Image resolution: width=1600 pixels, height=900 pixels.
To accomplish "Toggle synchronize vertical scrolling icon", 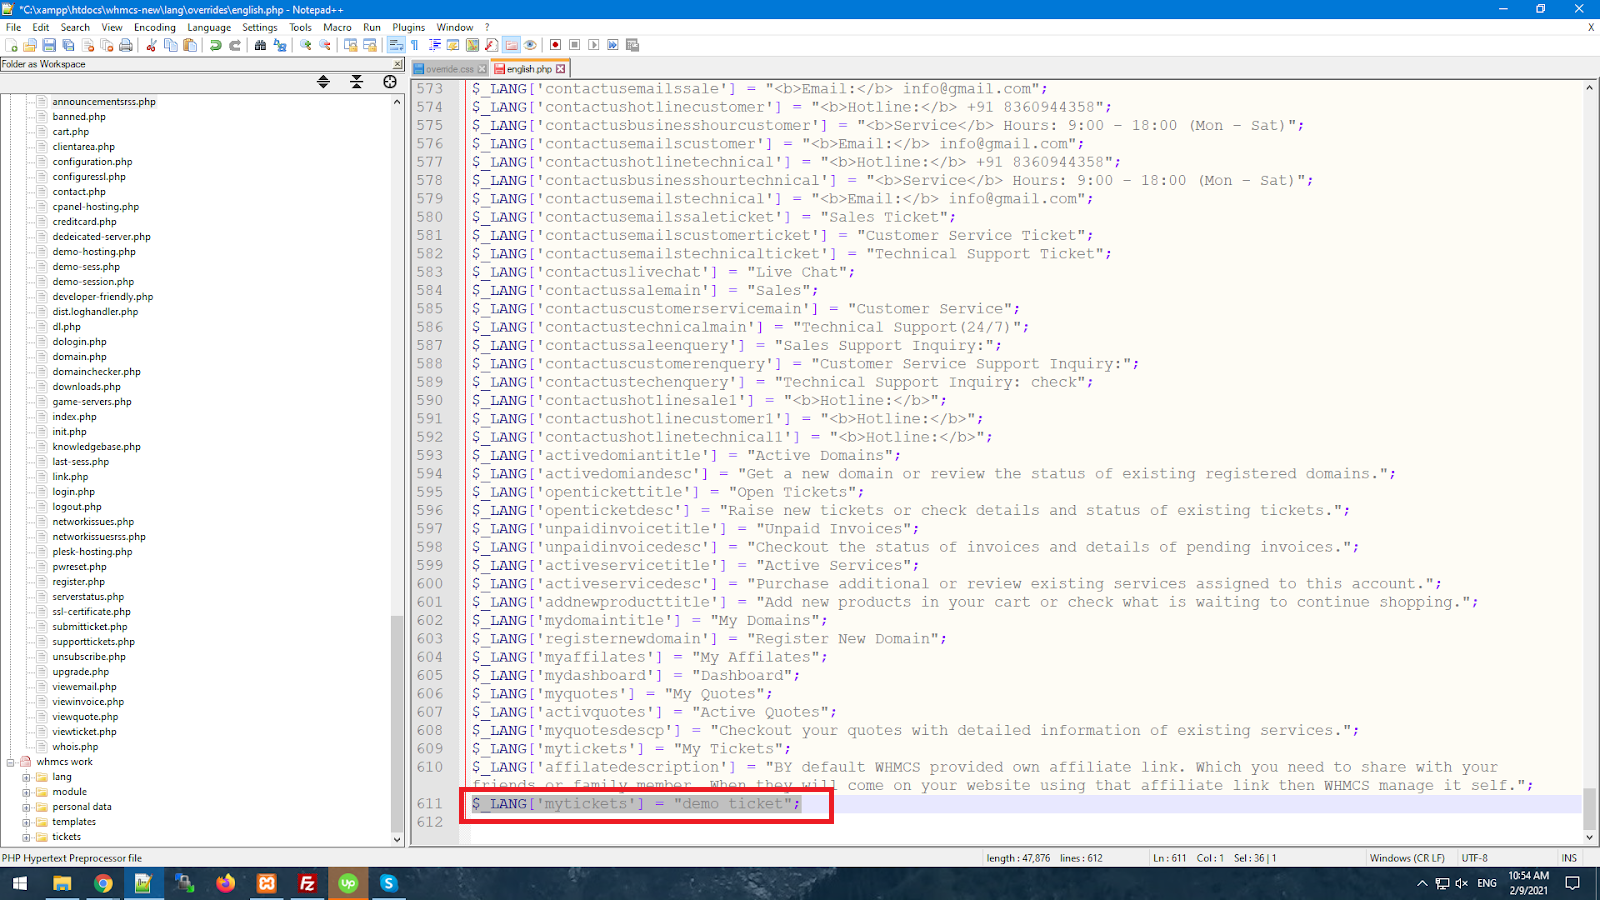I will [x=352, y=45].
